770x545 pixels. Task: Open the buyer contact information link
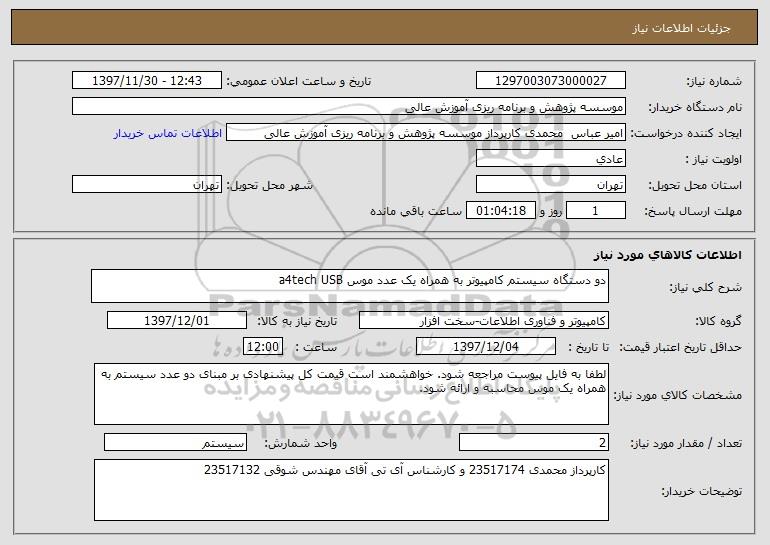pyautogui.click(x=168, y=133)
